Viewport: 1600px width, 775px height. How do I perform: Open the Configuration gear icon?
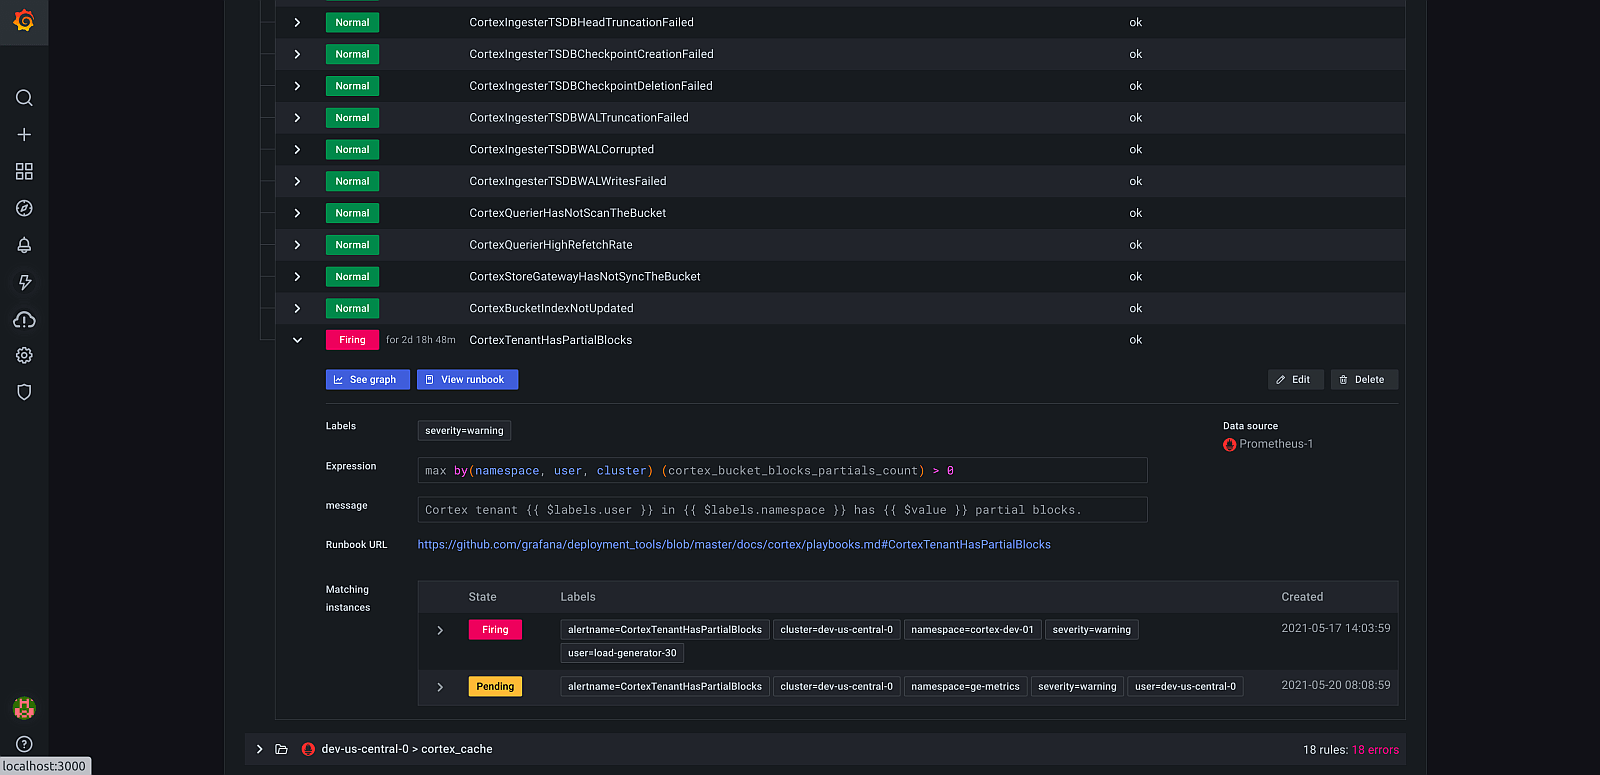(24, 356)
